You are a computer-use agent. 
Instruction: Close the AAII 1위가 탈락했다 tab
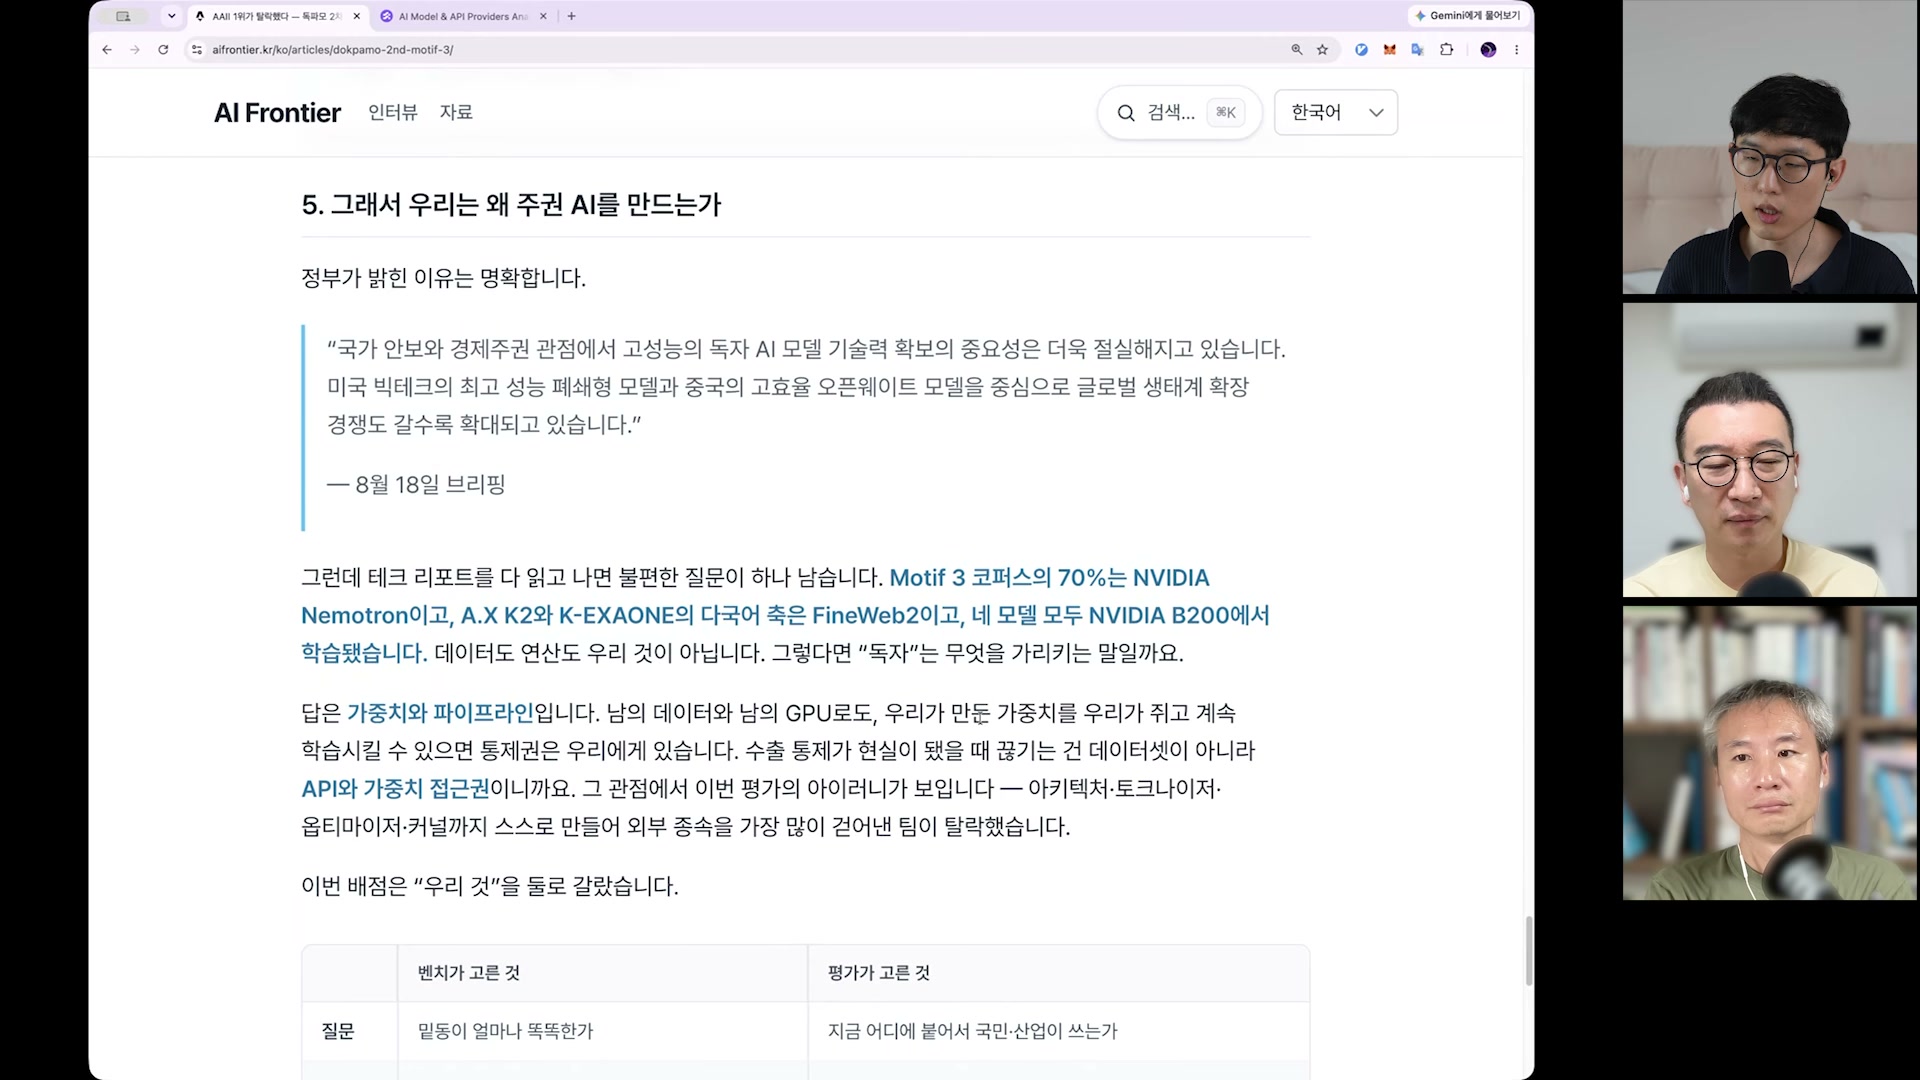[x=357, y=16]
